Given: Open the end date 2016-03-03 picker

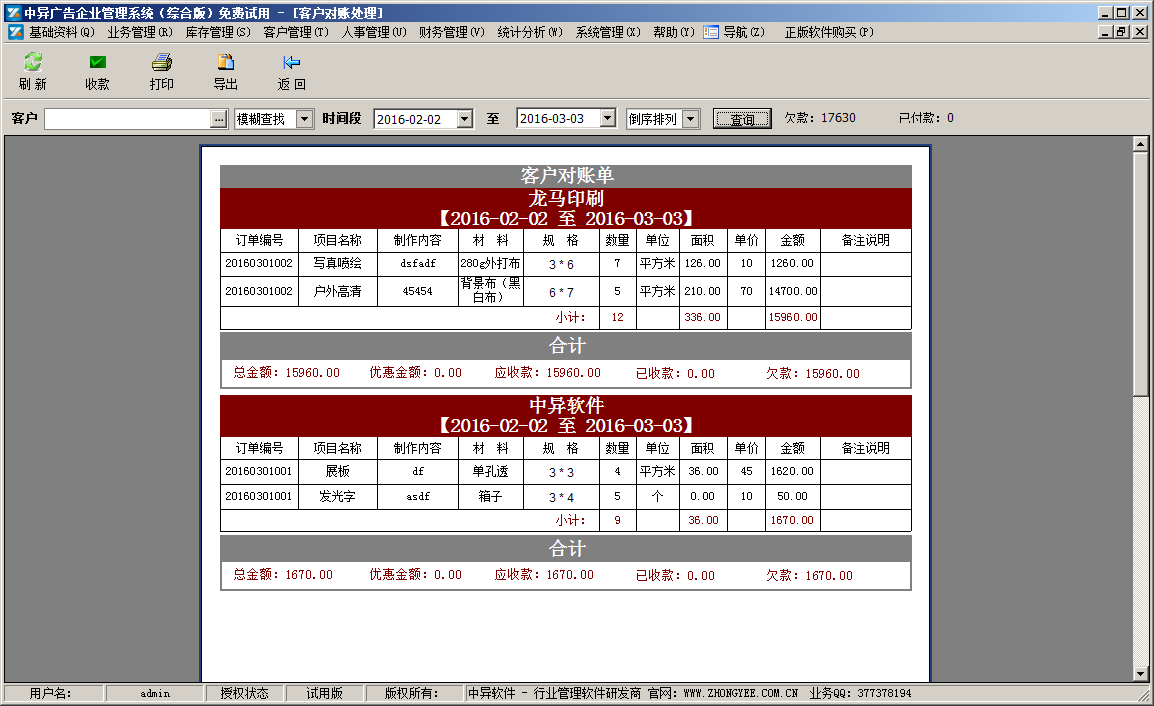Looking at the screenshot, I should (x=607, y=118).
